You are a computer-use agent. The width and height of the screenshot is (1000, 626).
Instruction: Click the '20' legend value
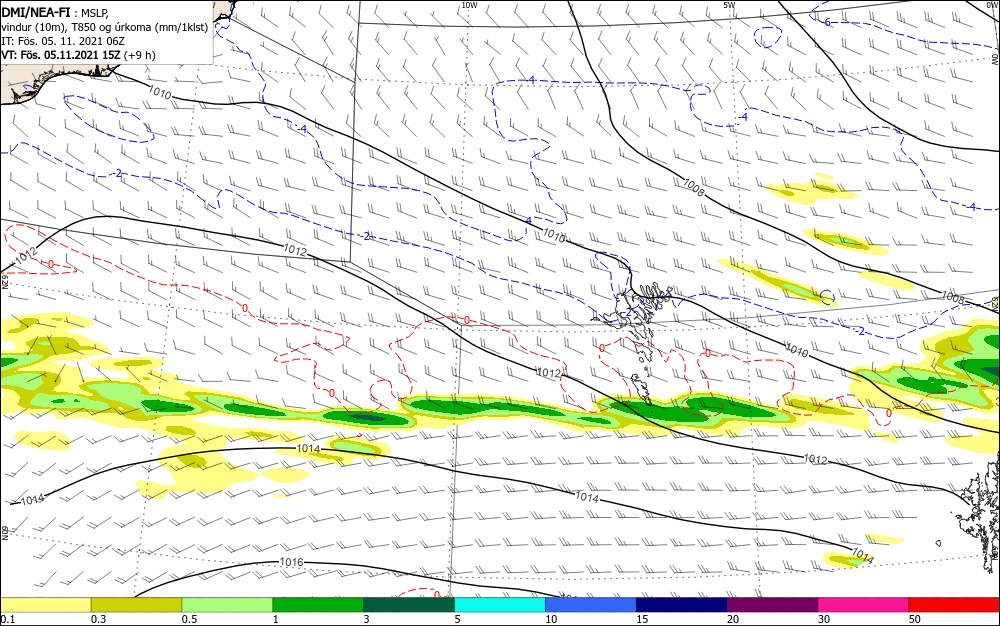[733, 619]
